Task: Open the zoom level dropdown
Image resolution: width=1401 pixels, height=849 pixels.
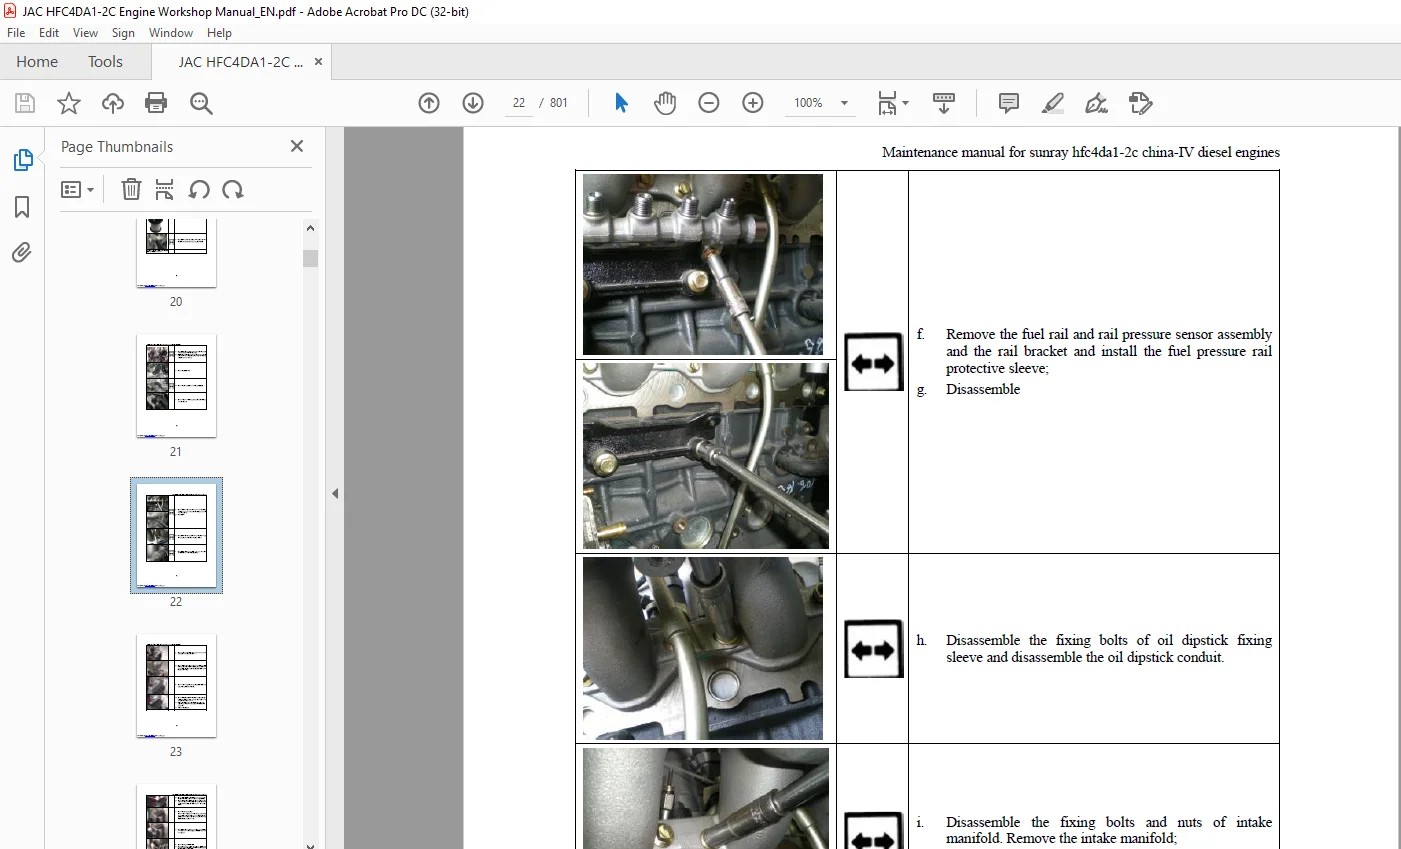Action: coord(844,103)
